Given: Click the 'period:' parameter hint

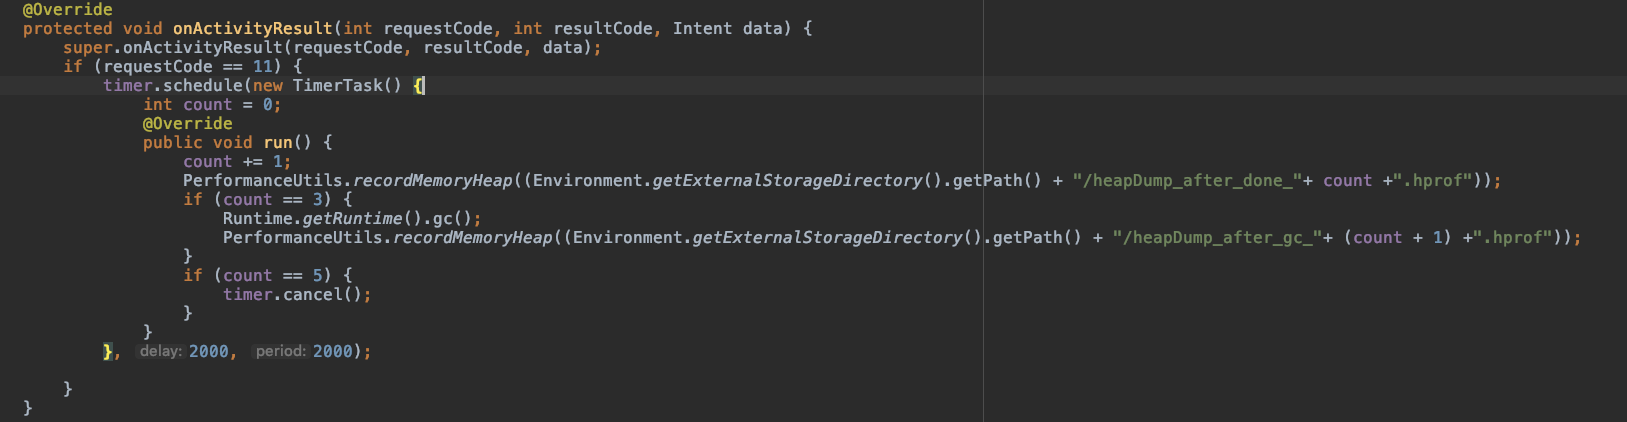Looking at the screenshot, I should (280, 352).
